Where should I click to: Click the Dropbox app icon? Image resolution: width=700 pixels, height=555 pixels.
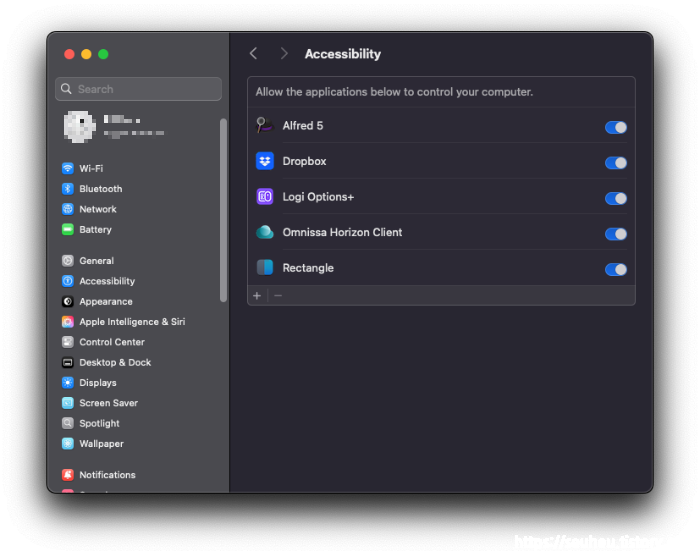265,161
